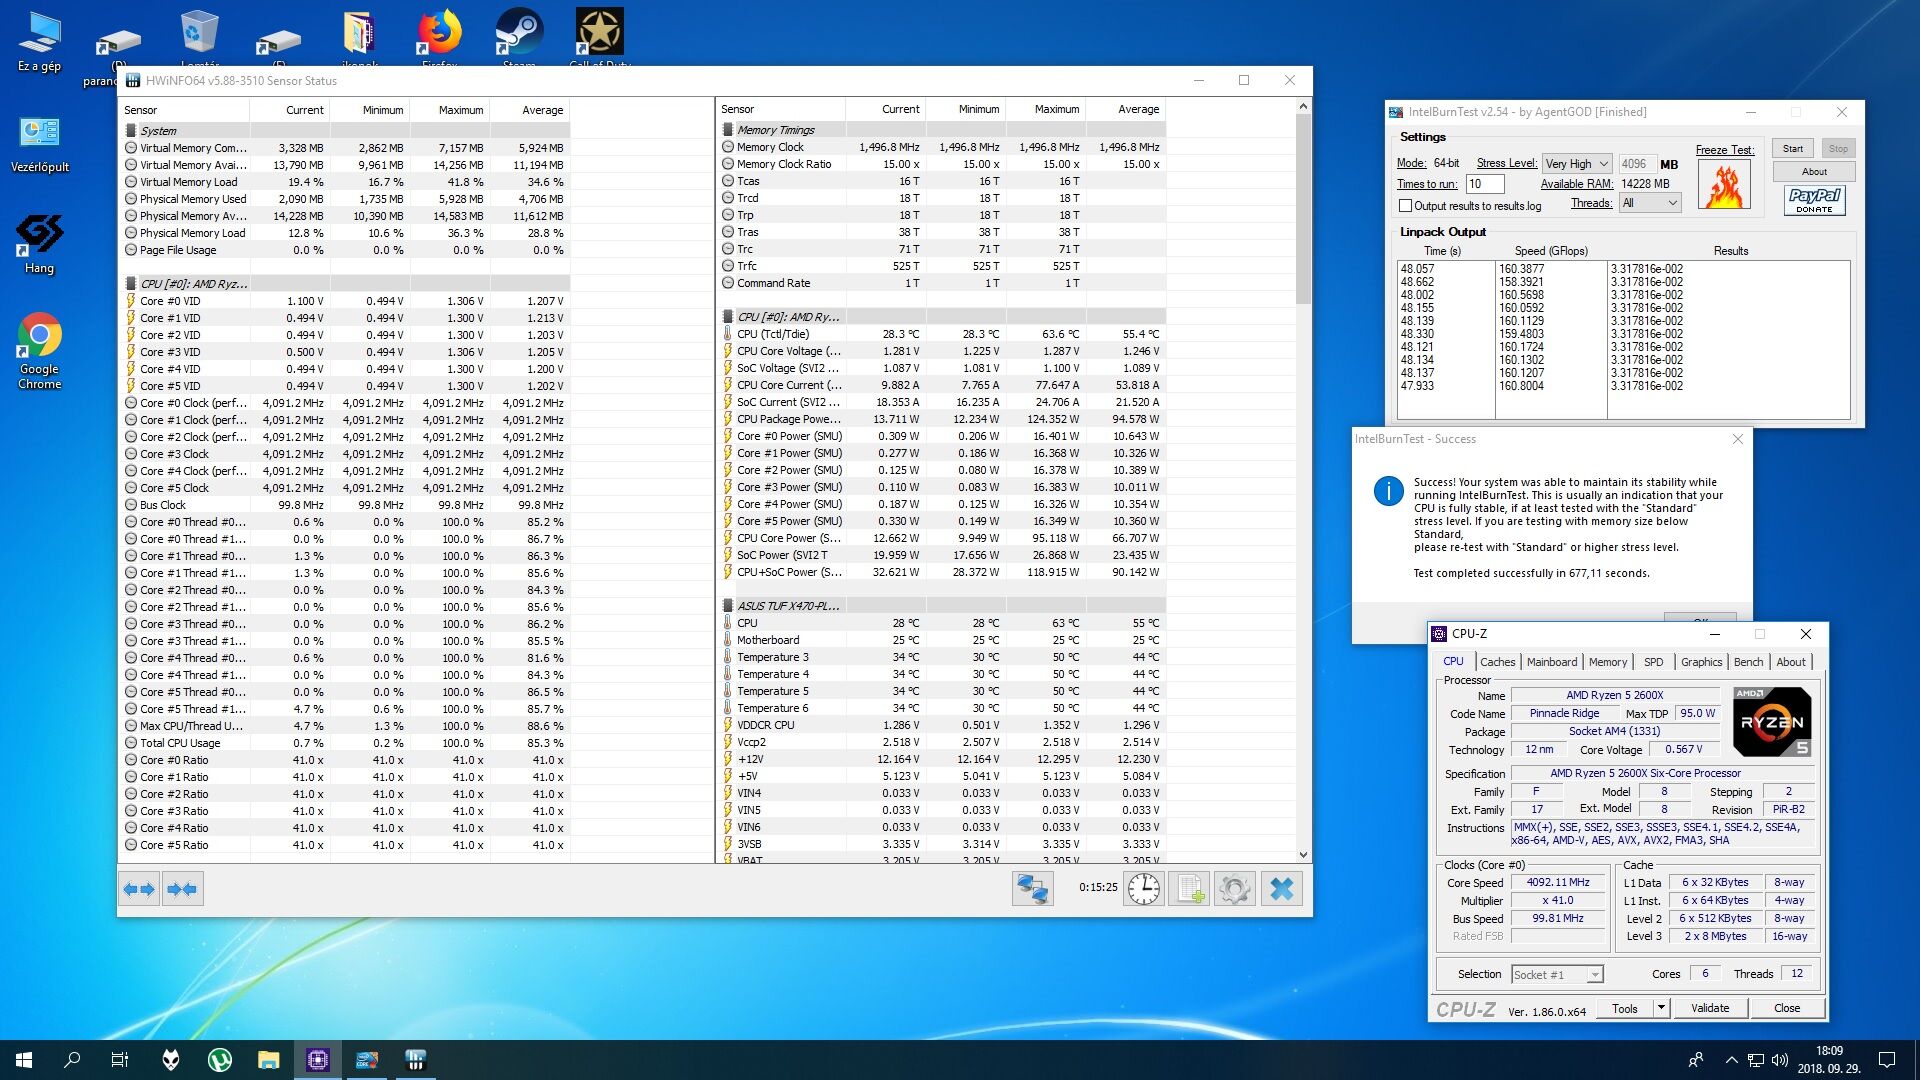This screenshot has height=1080, width=1920.
Task: Select the Virtual Memory Load row
Action: tap(345, 182)
